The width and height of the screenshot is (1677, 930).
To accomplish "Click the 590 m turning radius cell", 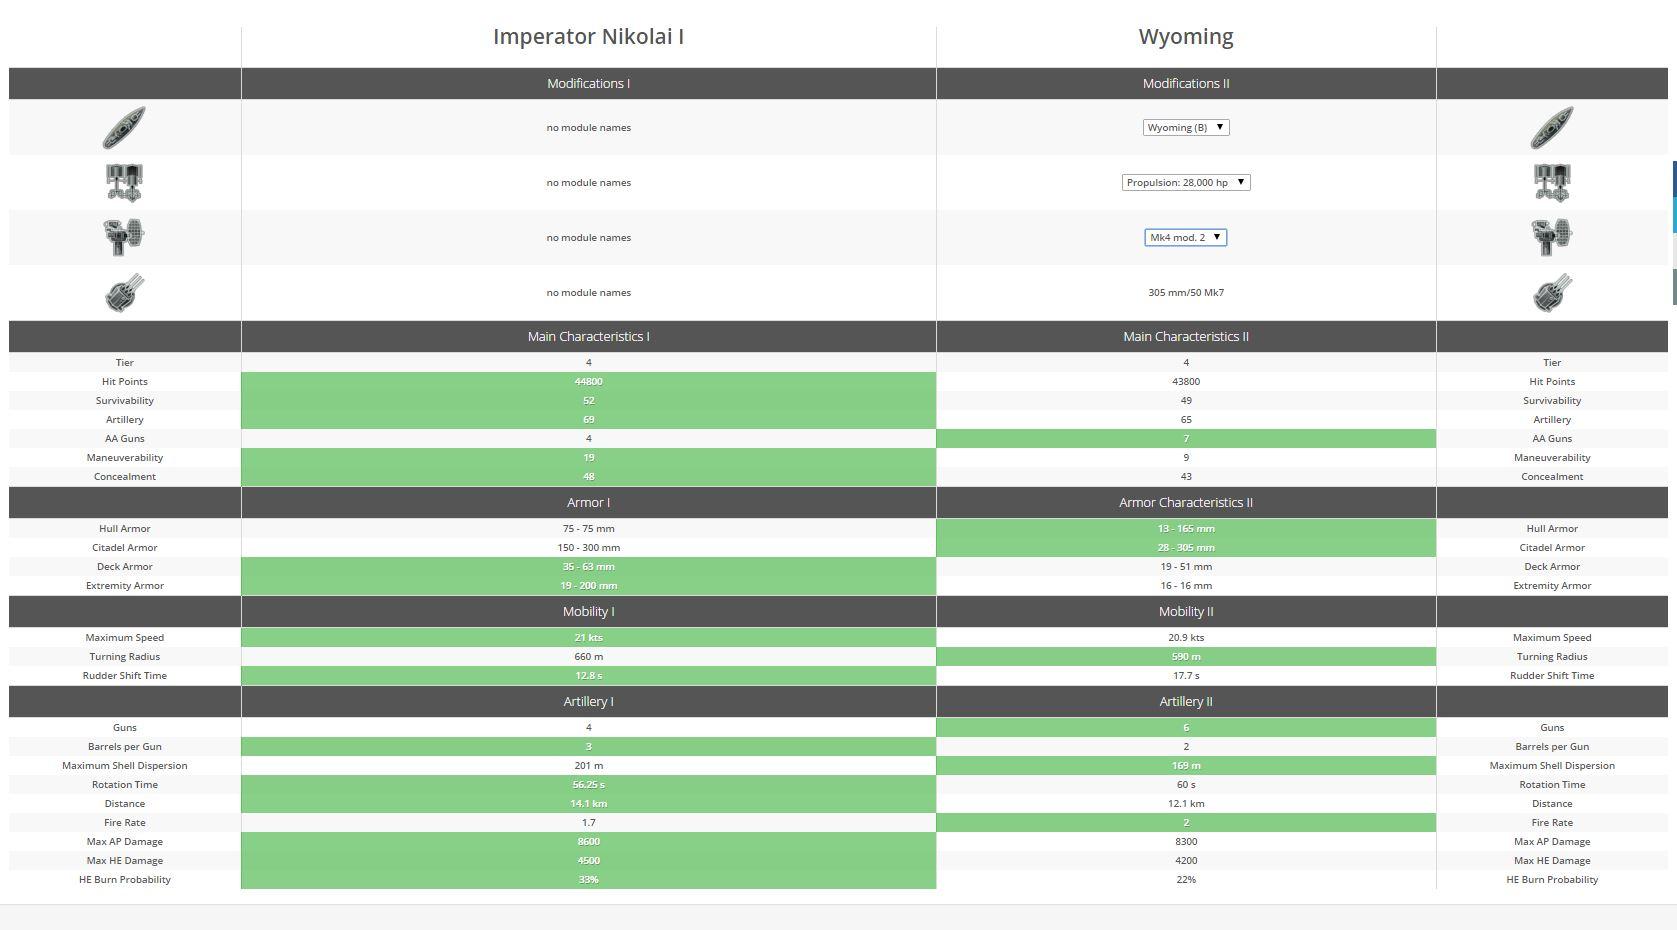I will [1186, 656].
